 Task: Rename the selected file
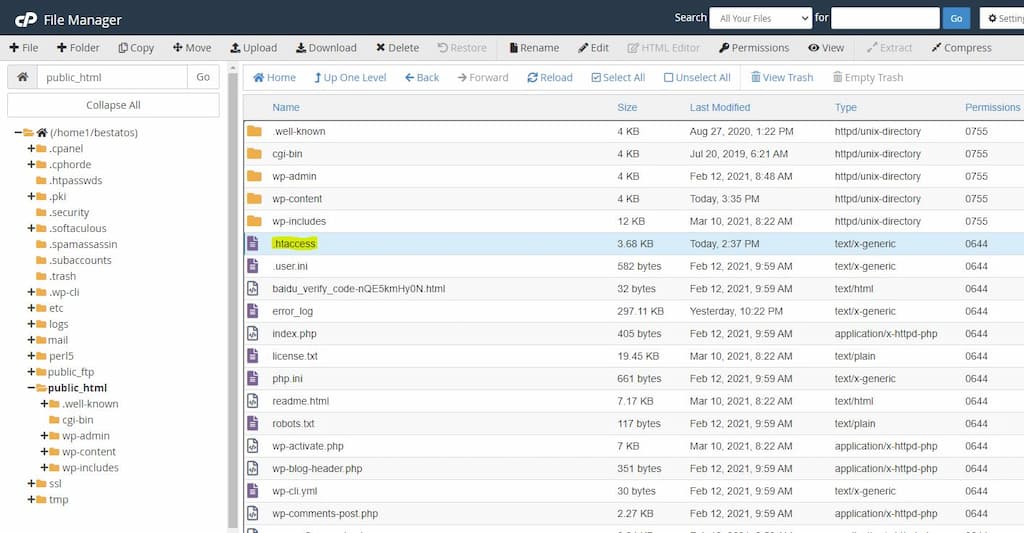point(534,48)
